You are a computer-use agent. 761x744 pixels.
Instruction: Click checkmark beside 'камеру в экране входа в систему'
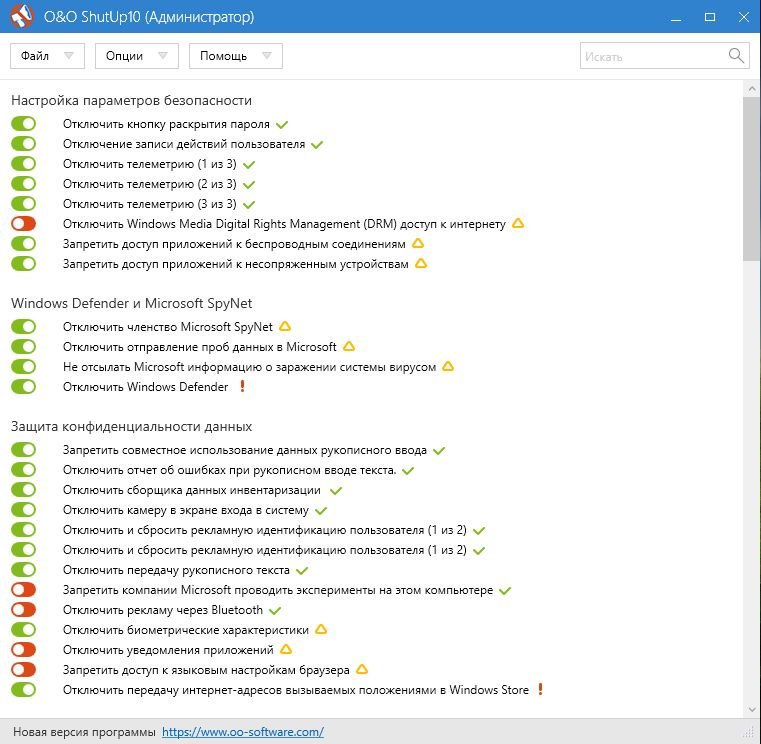(321, 511)
